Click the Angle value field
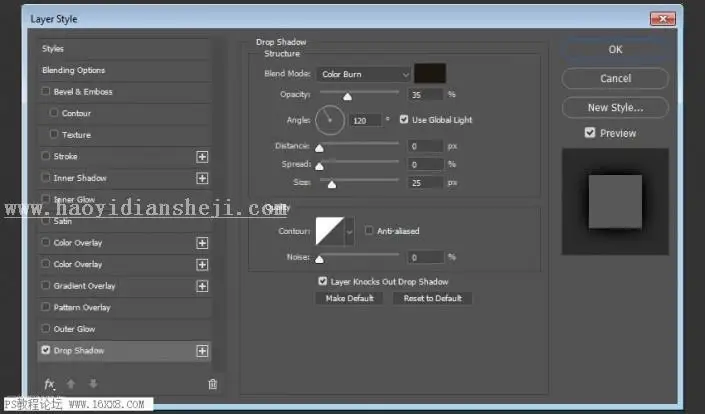The width and height of the screenshot is (705, 414). coord(366,120)
